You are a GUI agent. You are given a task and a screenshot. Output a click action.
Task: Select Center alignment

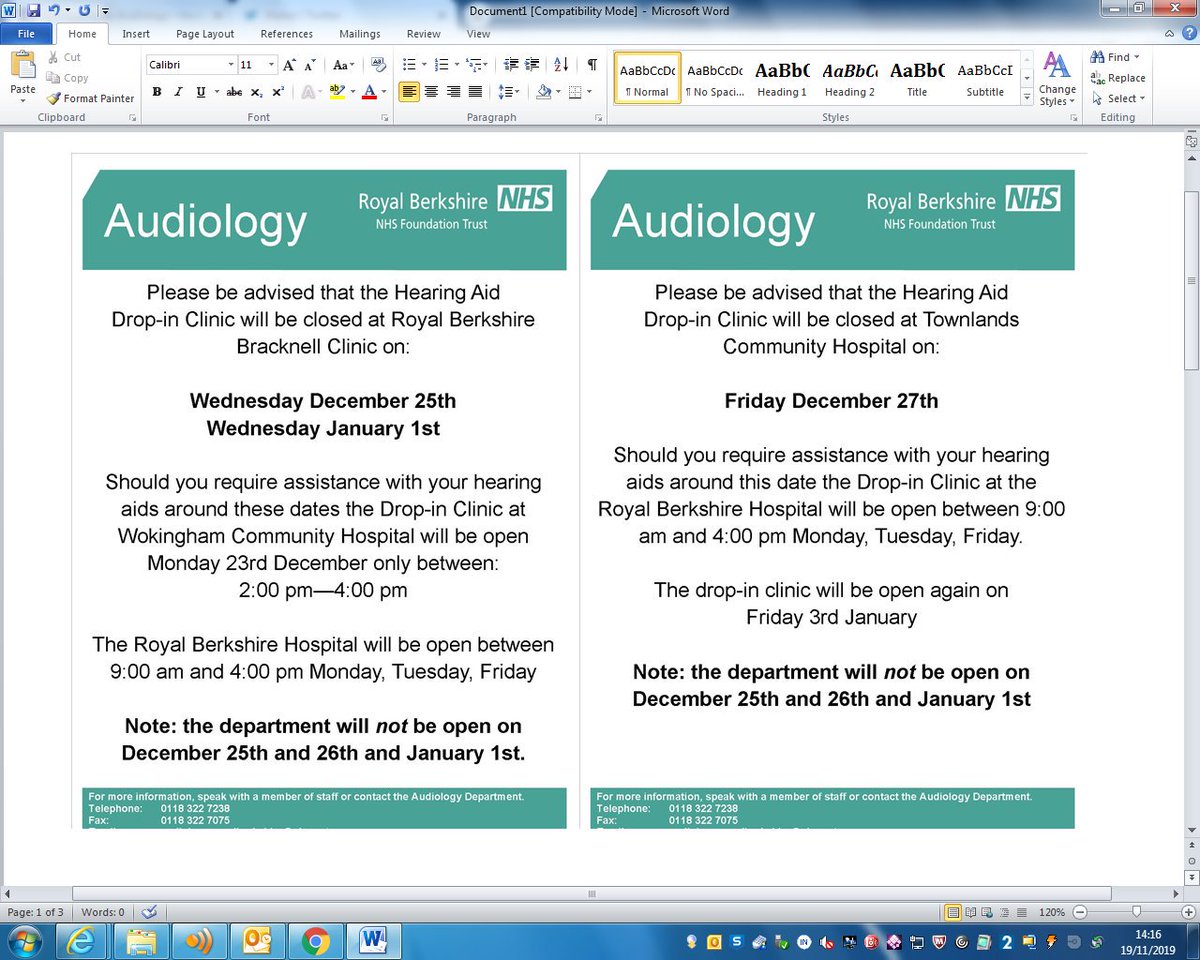pos(431,92)
